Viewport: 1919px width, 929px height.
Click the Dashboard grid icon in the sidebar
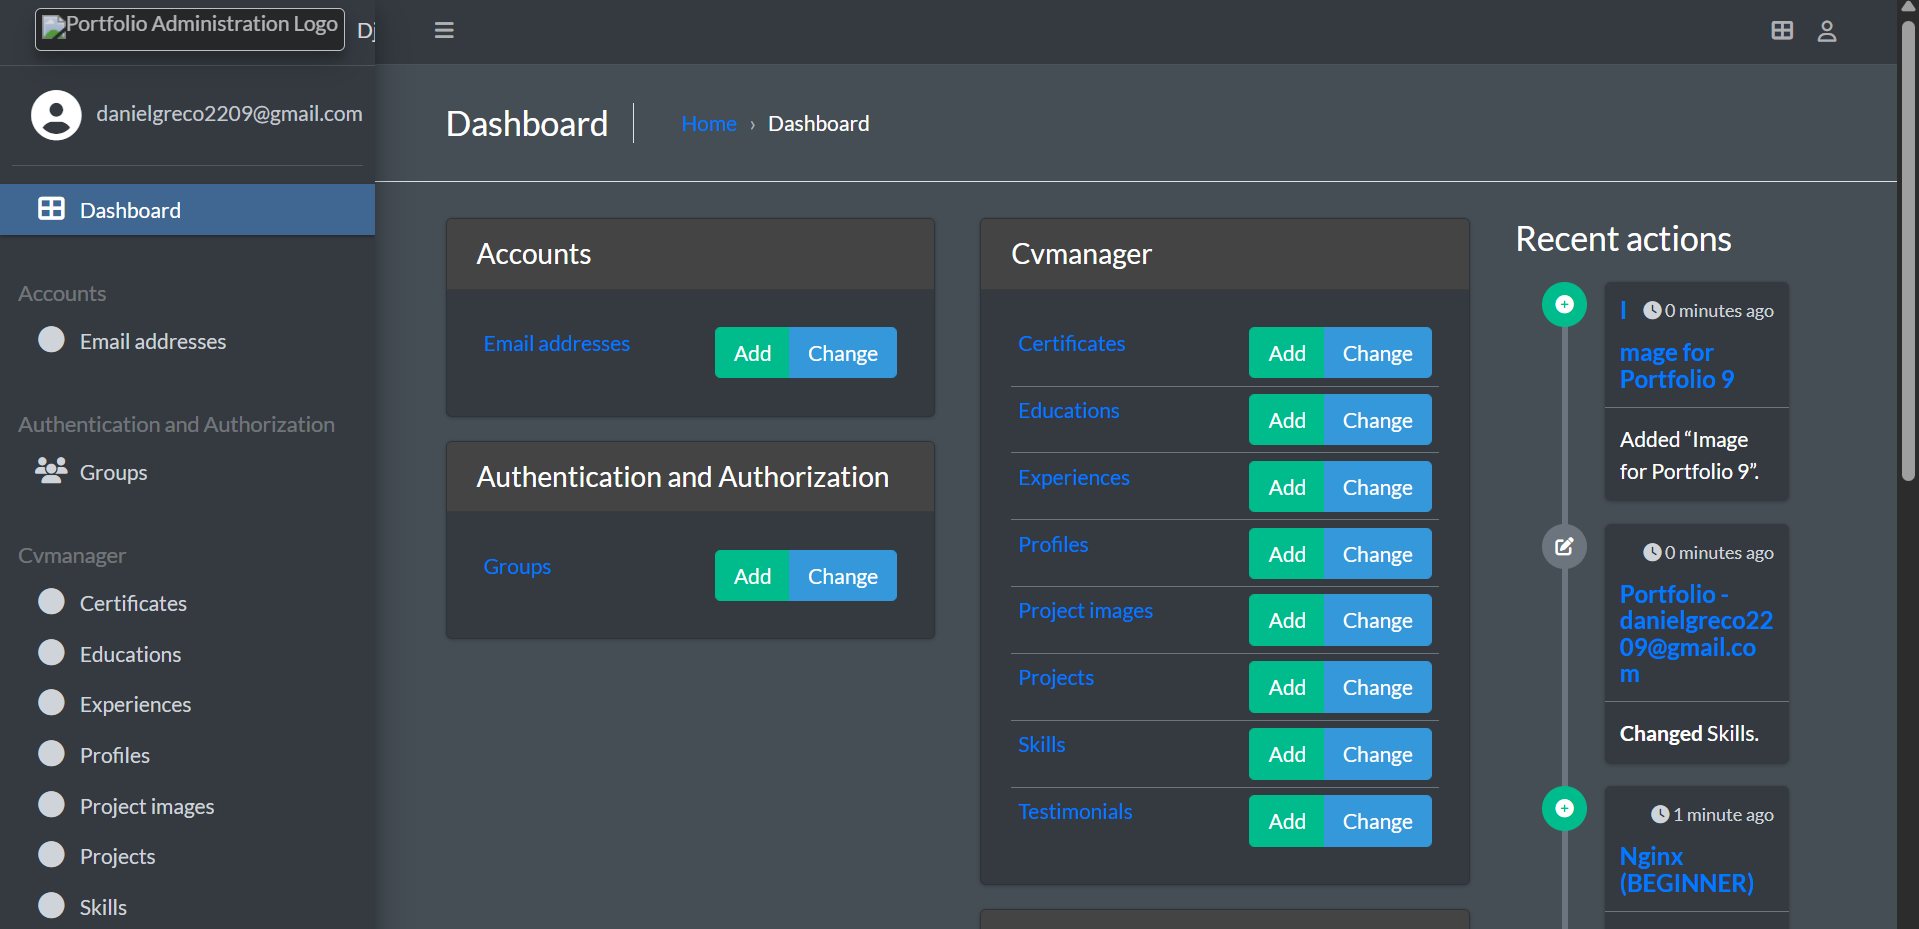click(51, 208)
